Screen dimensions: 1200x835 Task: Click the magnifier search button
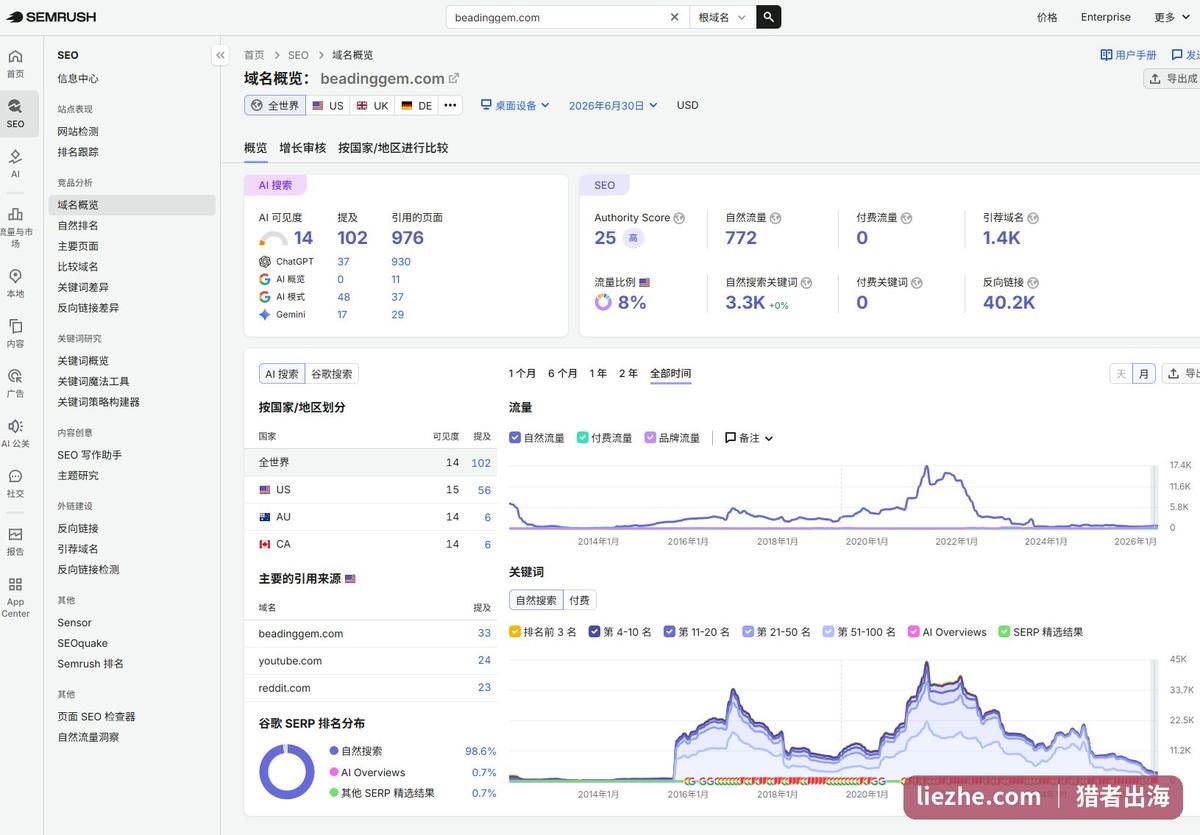[769, 17]
